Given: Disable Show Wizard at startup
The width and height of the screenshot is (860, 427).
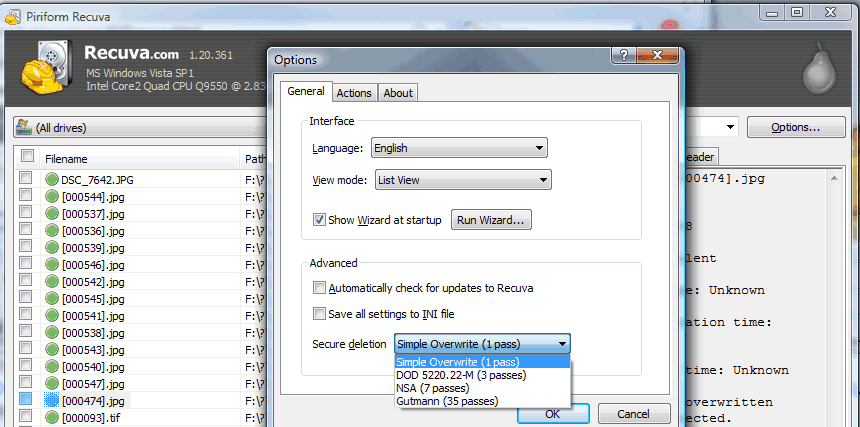Looking at the screenshot, I should point(319,220).
